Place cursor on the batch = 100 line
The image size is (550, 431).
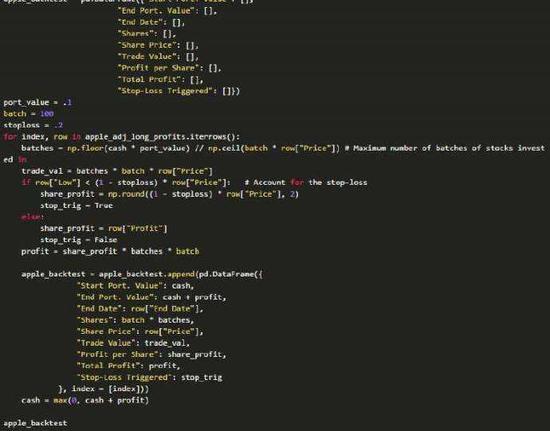(28, 114)
